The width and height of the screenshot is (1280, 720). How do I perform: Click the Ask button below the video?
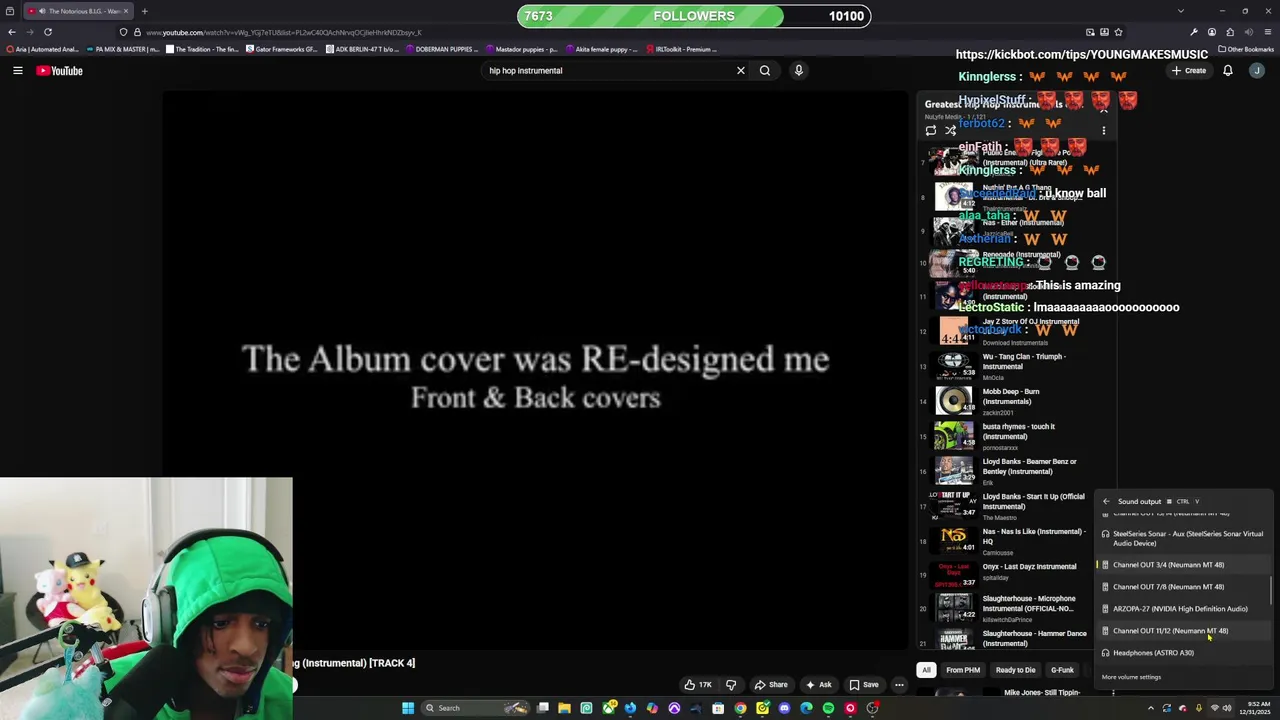[818, 685]
